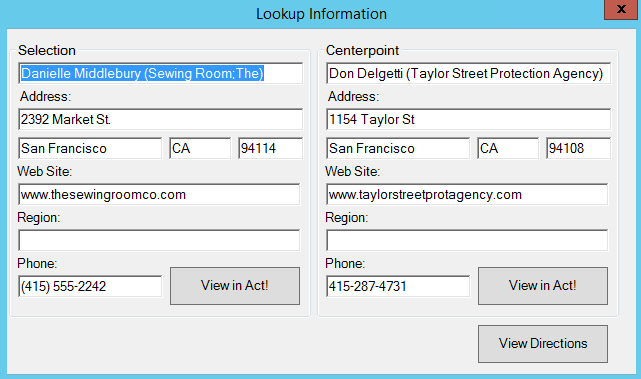Click the Web Site: label under Centerpoint
The image size is (641, 379).
[x=352, y=171]
